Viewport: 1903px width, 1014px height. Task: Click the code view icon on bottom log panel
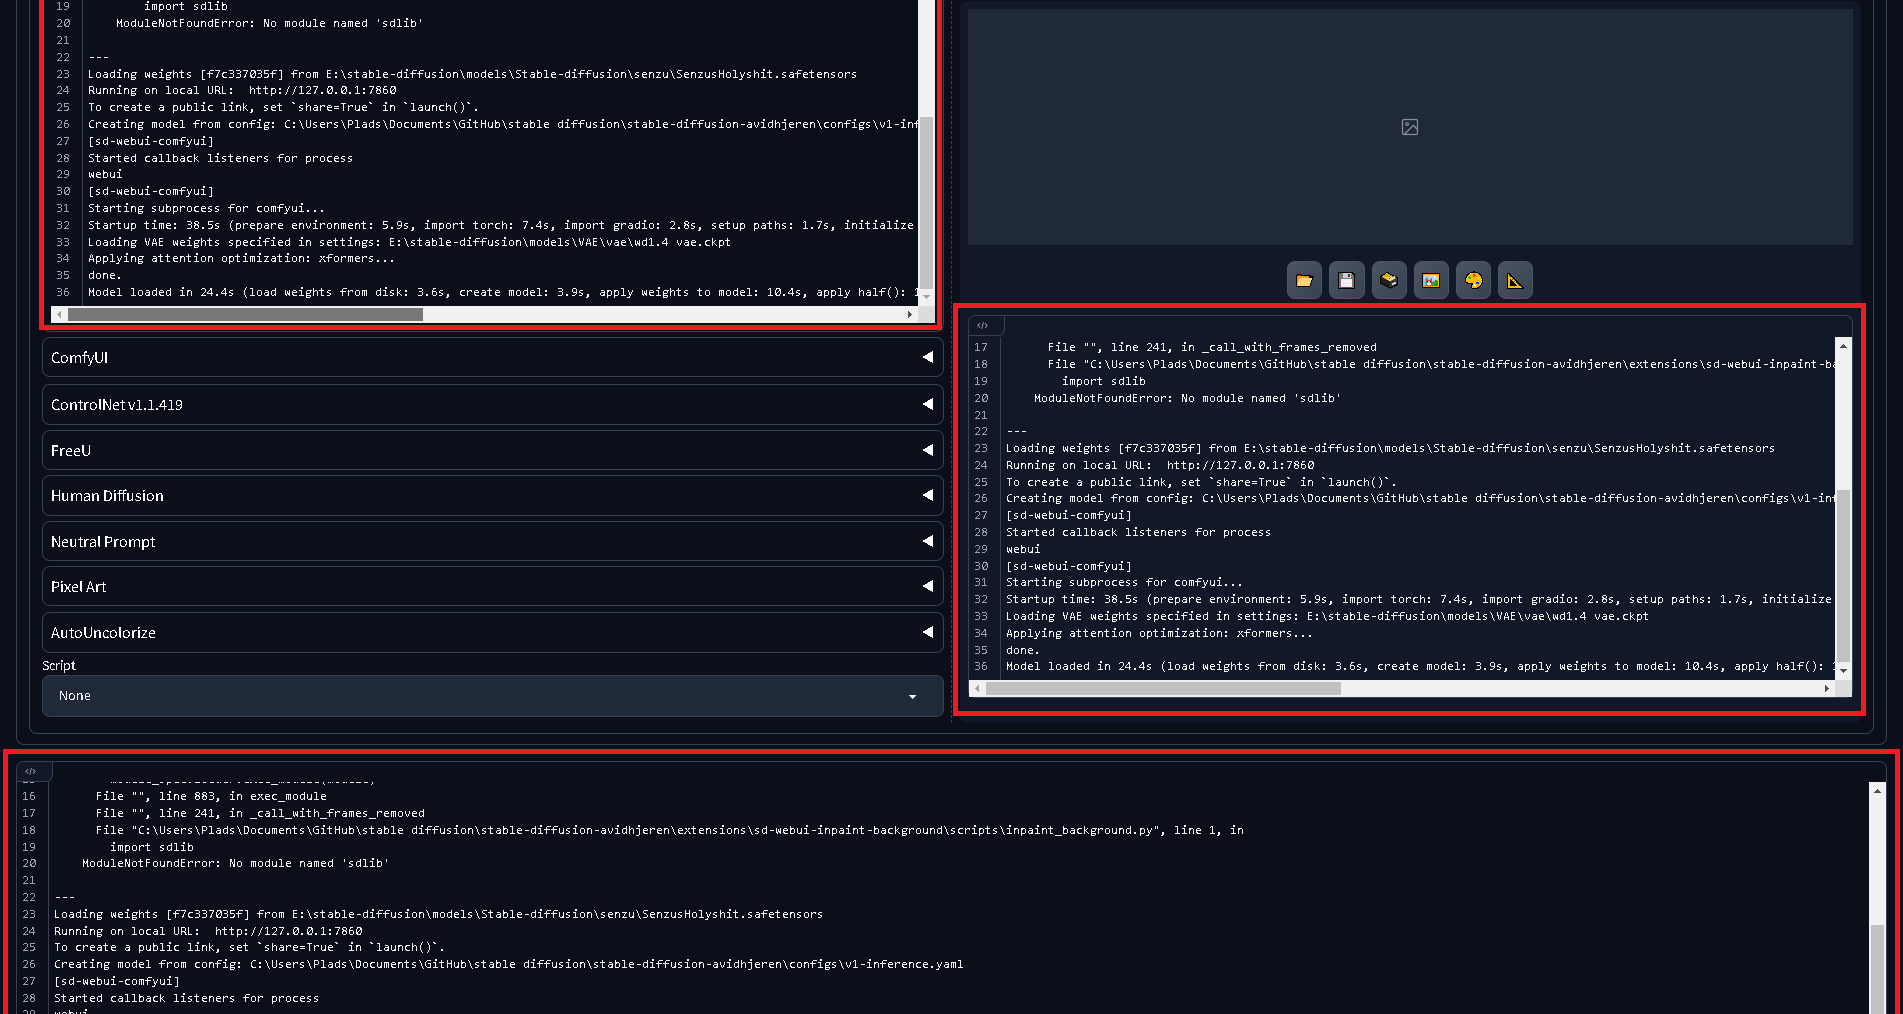click(33, 770)
